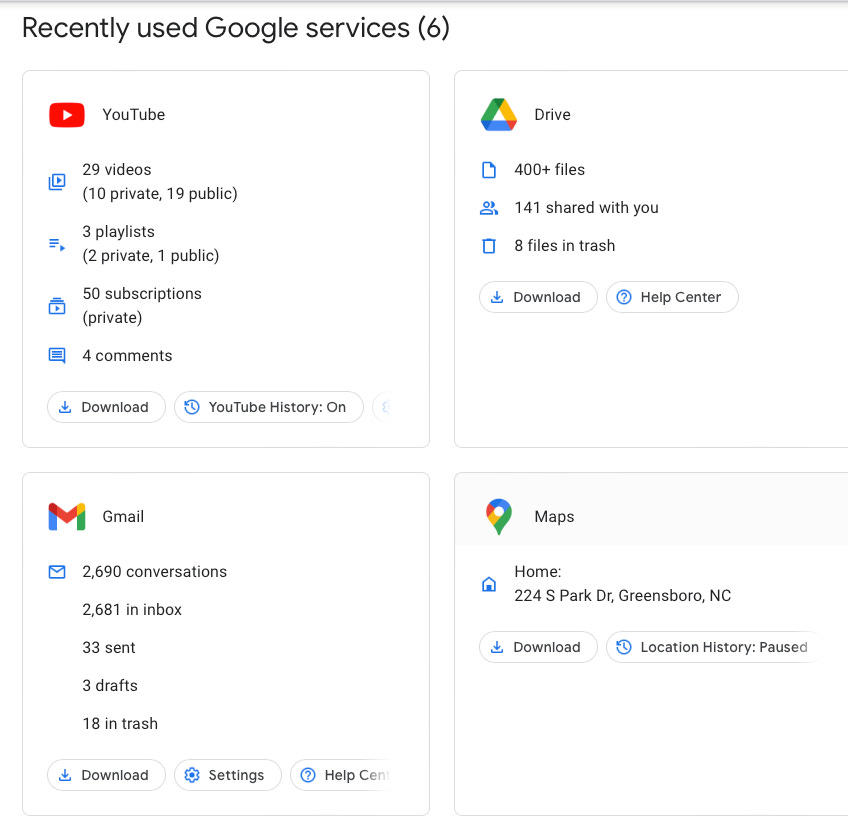Click the "3 drafts" text
Image resolution: width=848 pixels, height=820 pixels.
[110, 686]
